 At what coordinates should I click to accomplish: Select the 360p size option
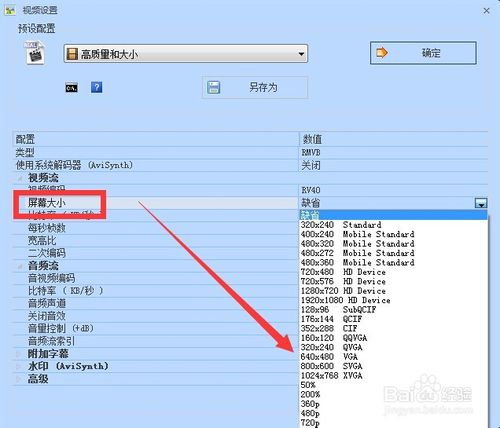[x=393, y=404]
